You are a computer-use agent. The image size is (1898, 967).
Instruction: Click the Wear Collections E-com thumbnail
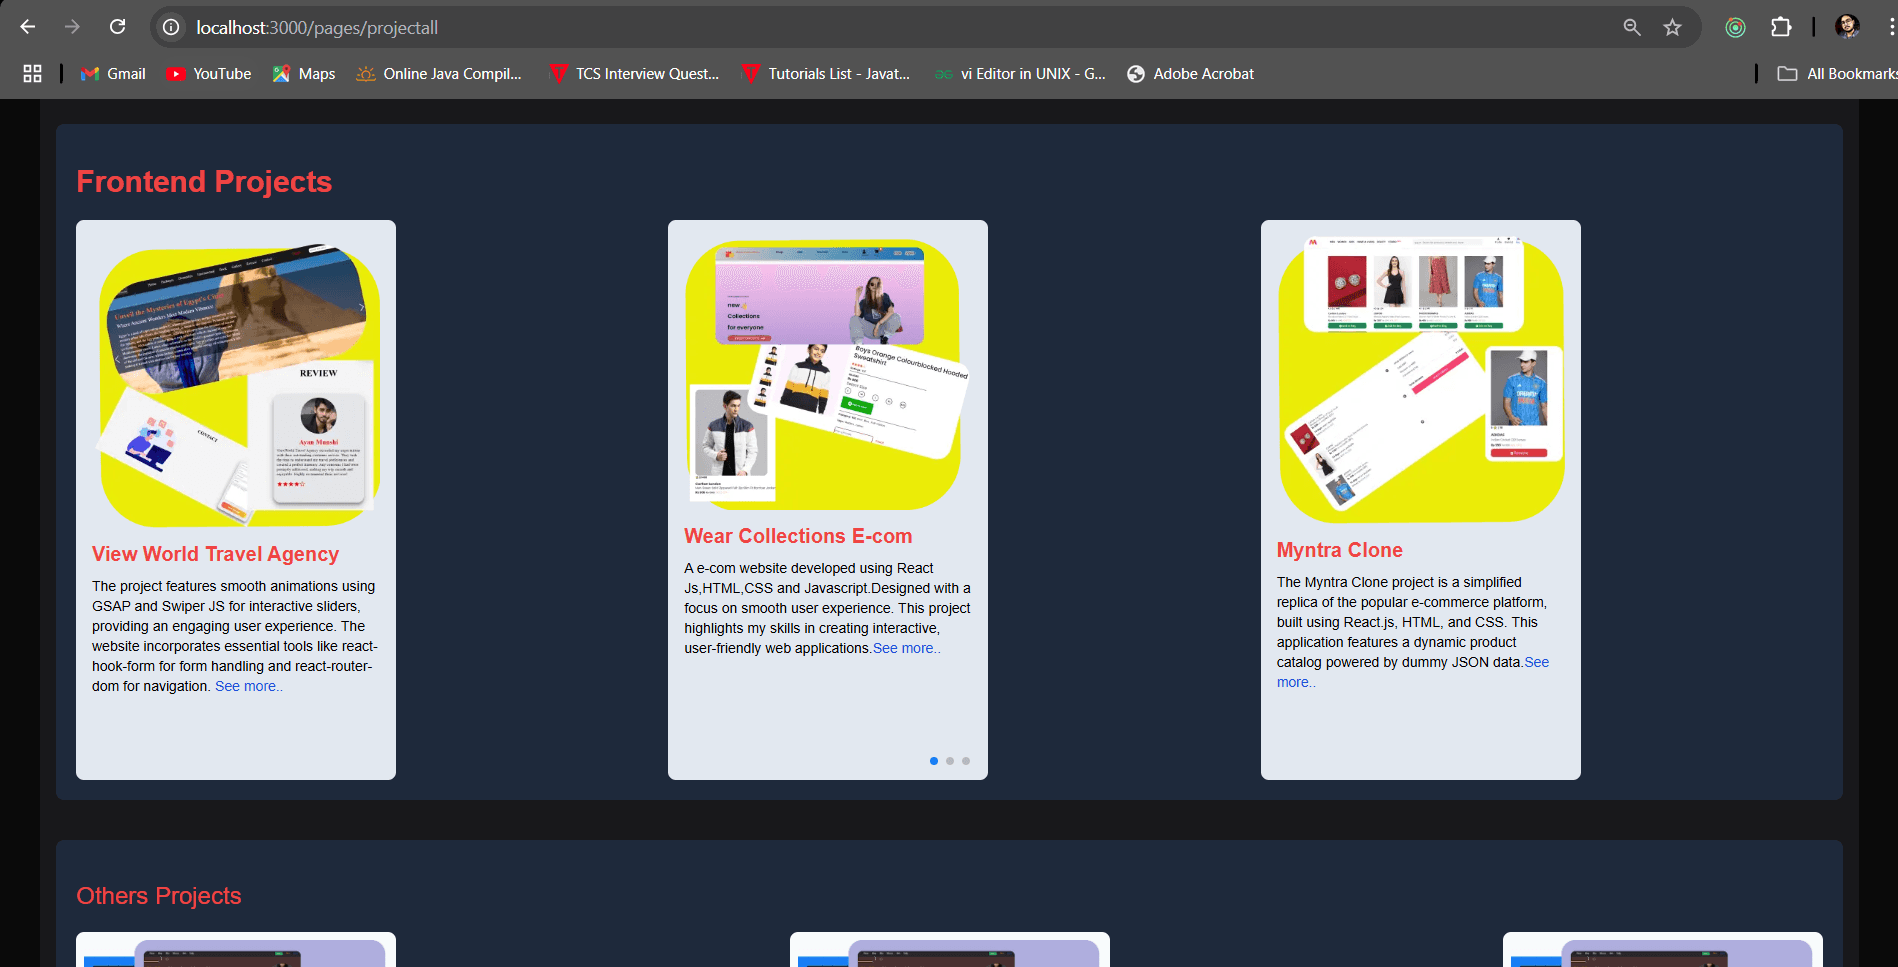[x=828, y=374]
